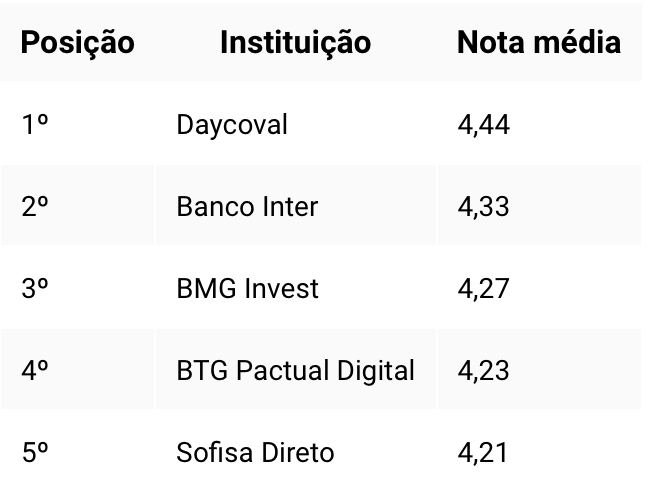Click the Posição column header
Image resolution: width=650 pixels, height=500 pixels.
(x=78, y=42)
